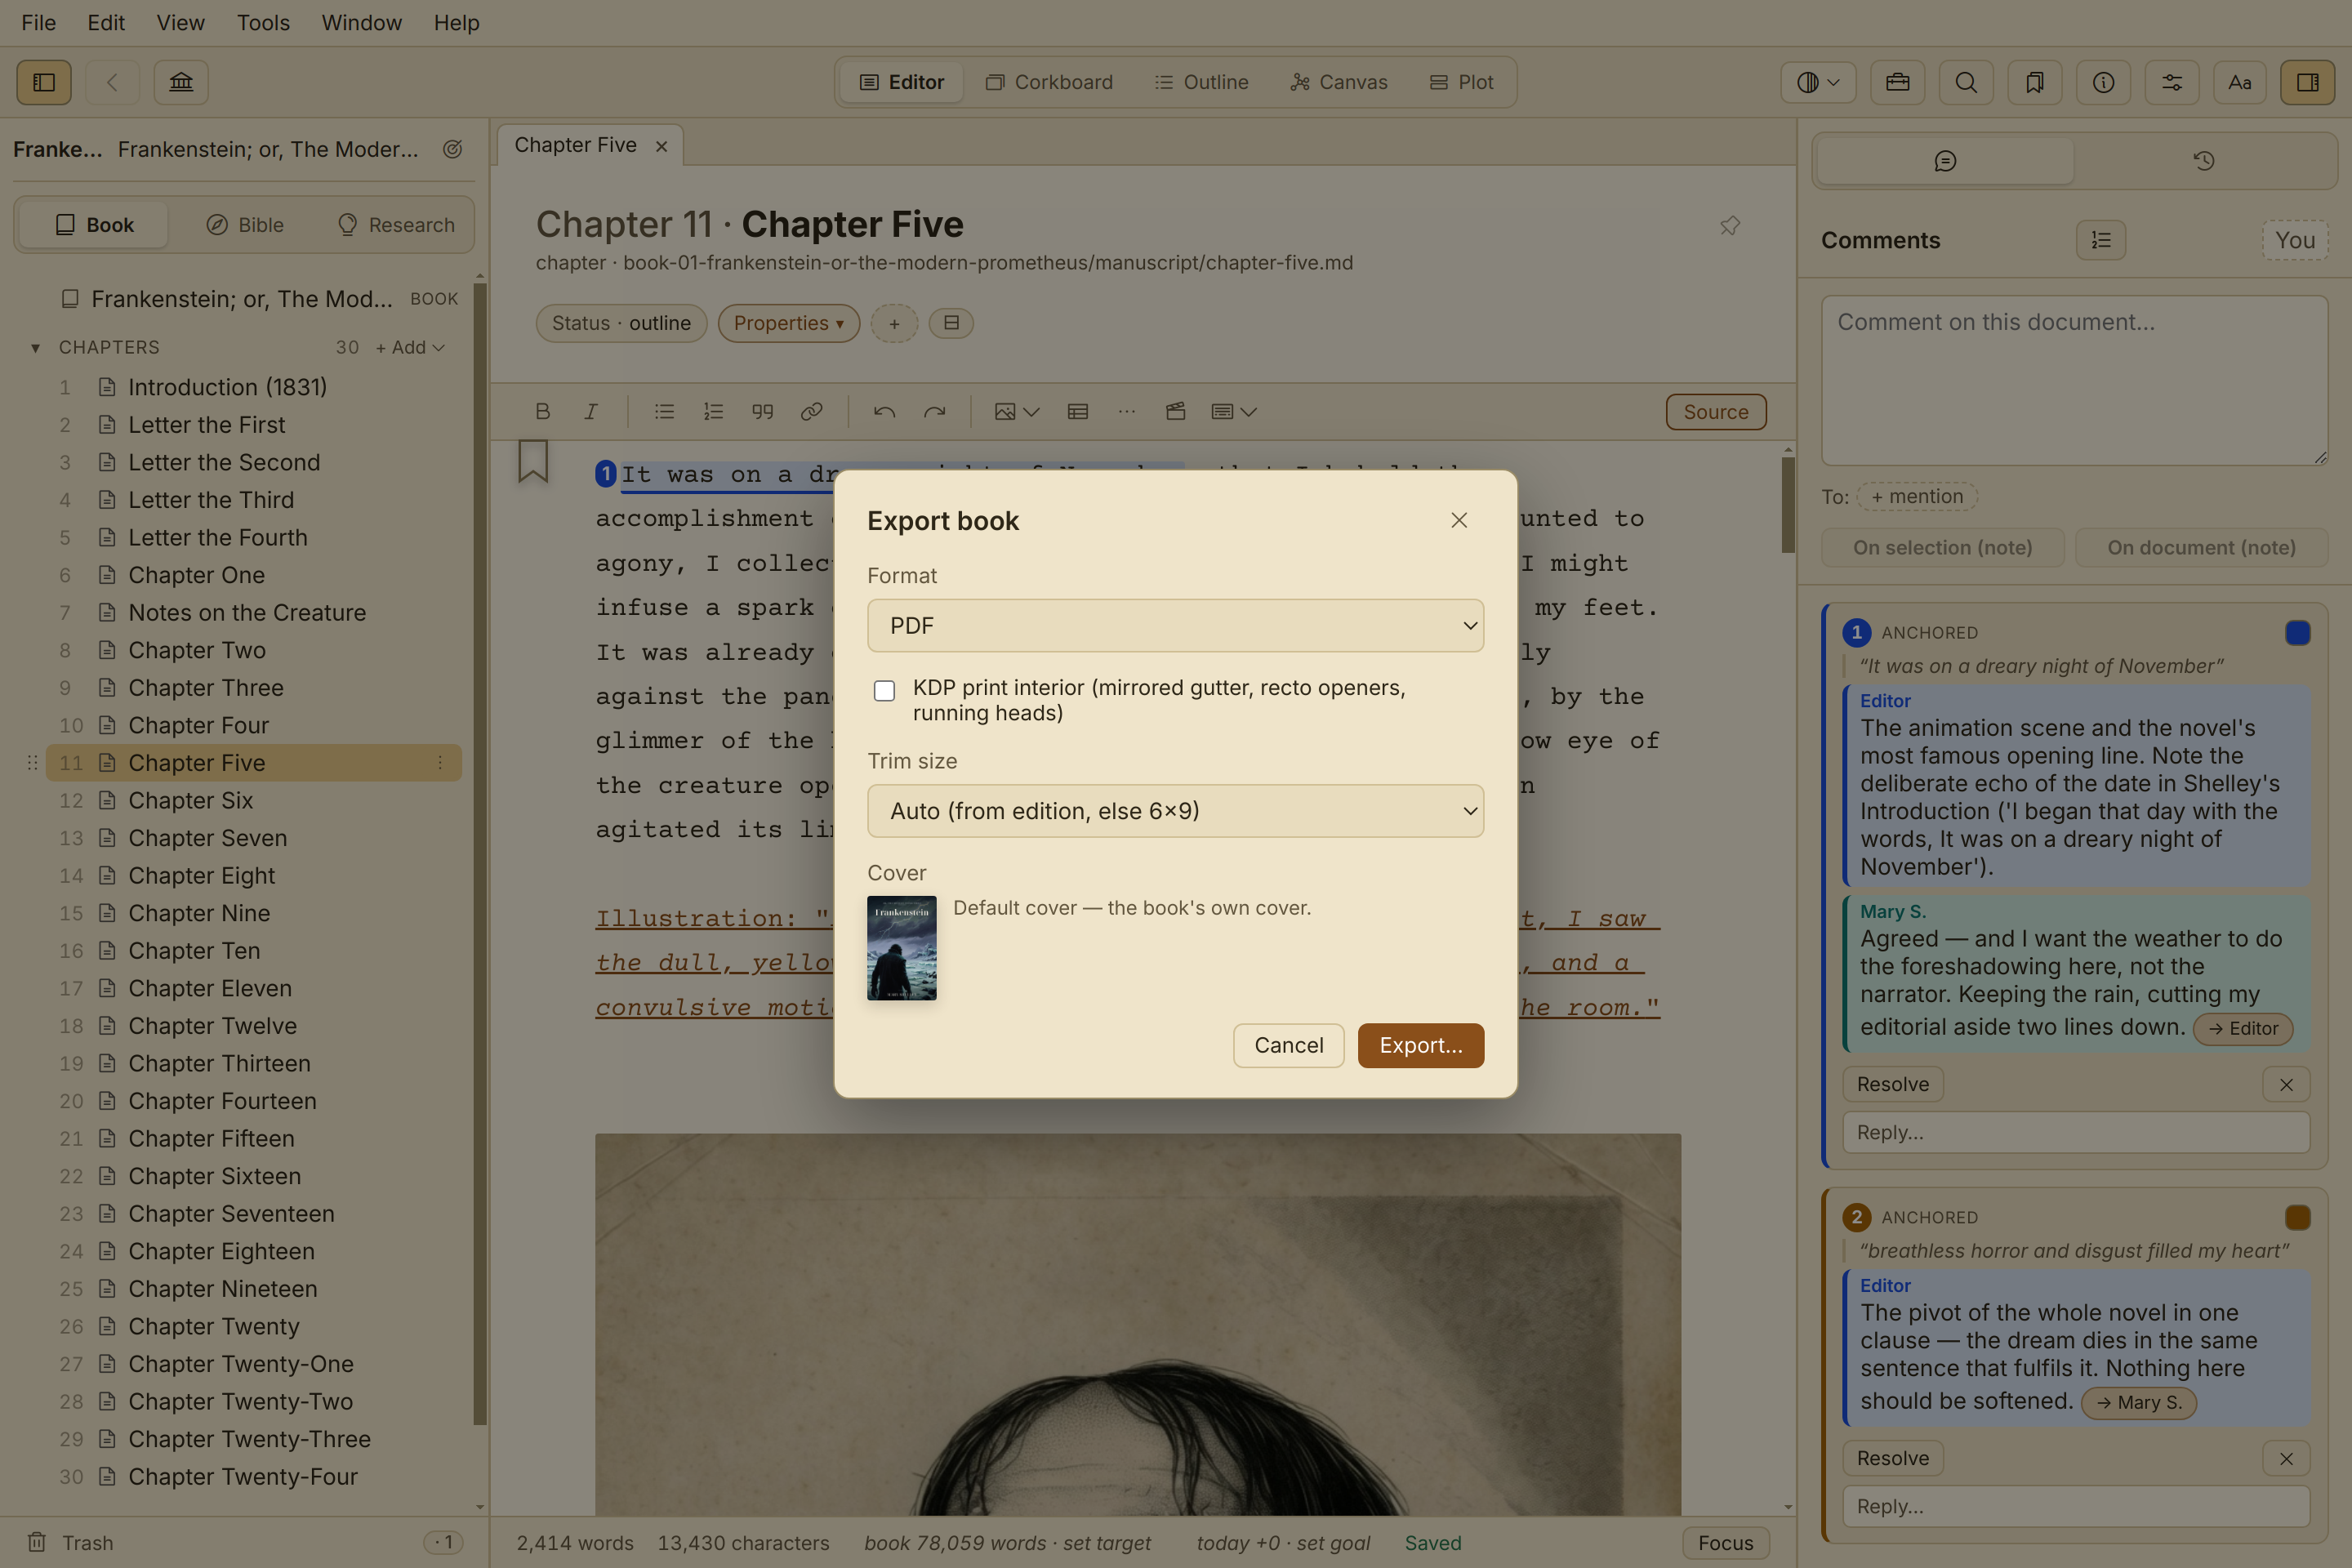
Task: Pin the Chapter Five document
Action: 1729,225
